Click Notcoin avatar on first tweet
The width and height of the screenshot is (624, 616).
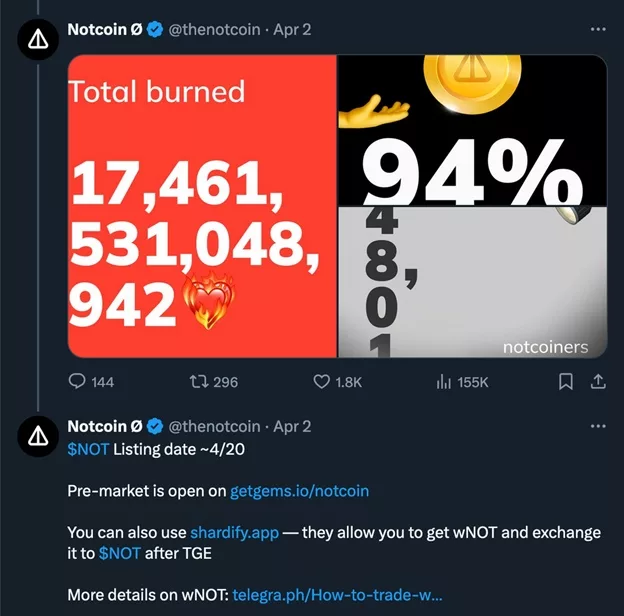[38, 39]
